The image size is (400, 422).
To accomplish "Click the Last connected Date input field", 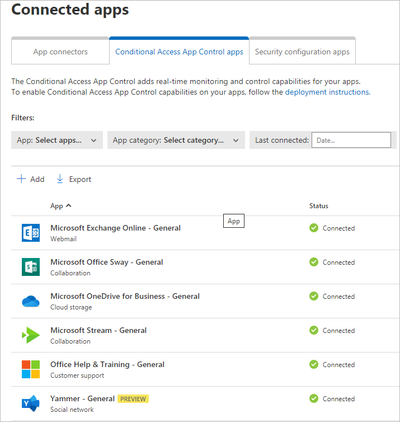I will 351,140.
